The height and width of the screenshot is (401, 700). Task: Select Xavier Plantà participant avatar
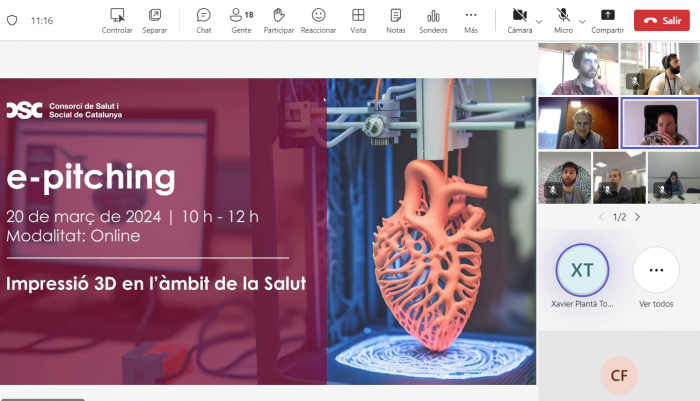(581, 270)
